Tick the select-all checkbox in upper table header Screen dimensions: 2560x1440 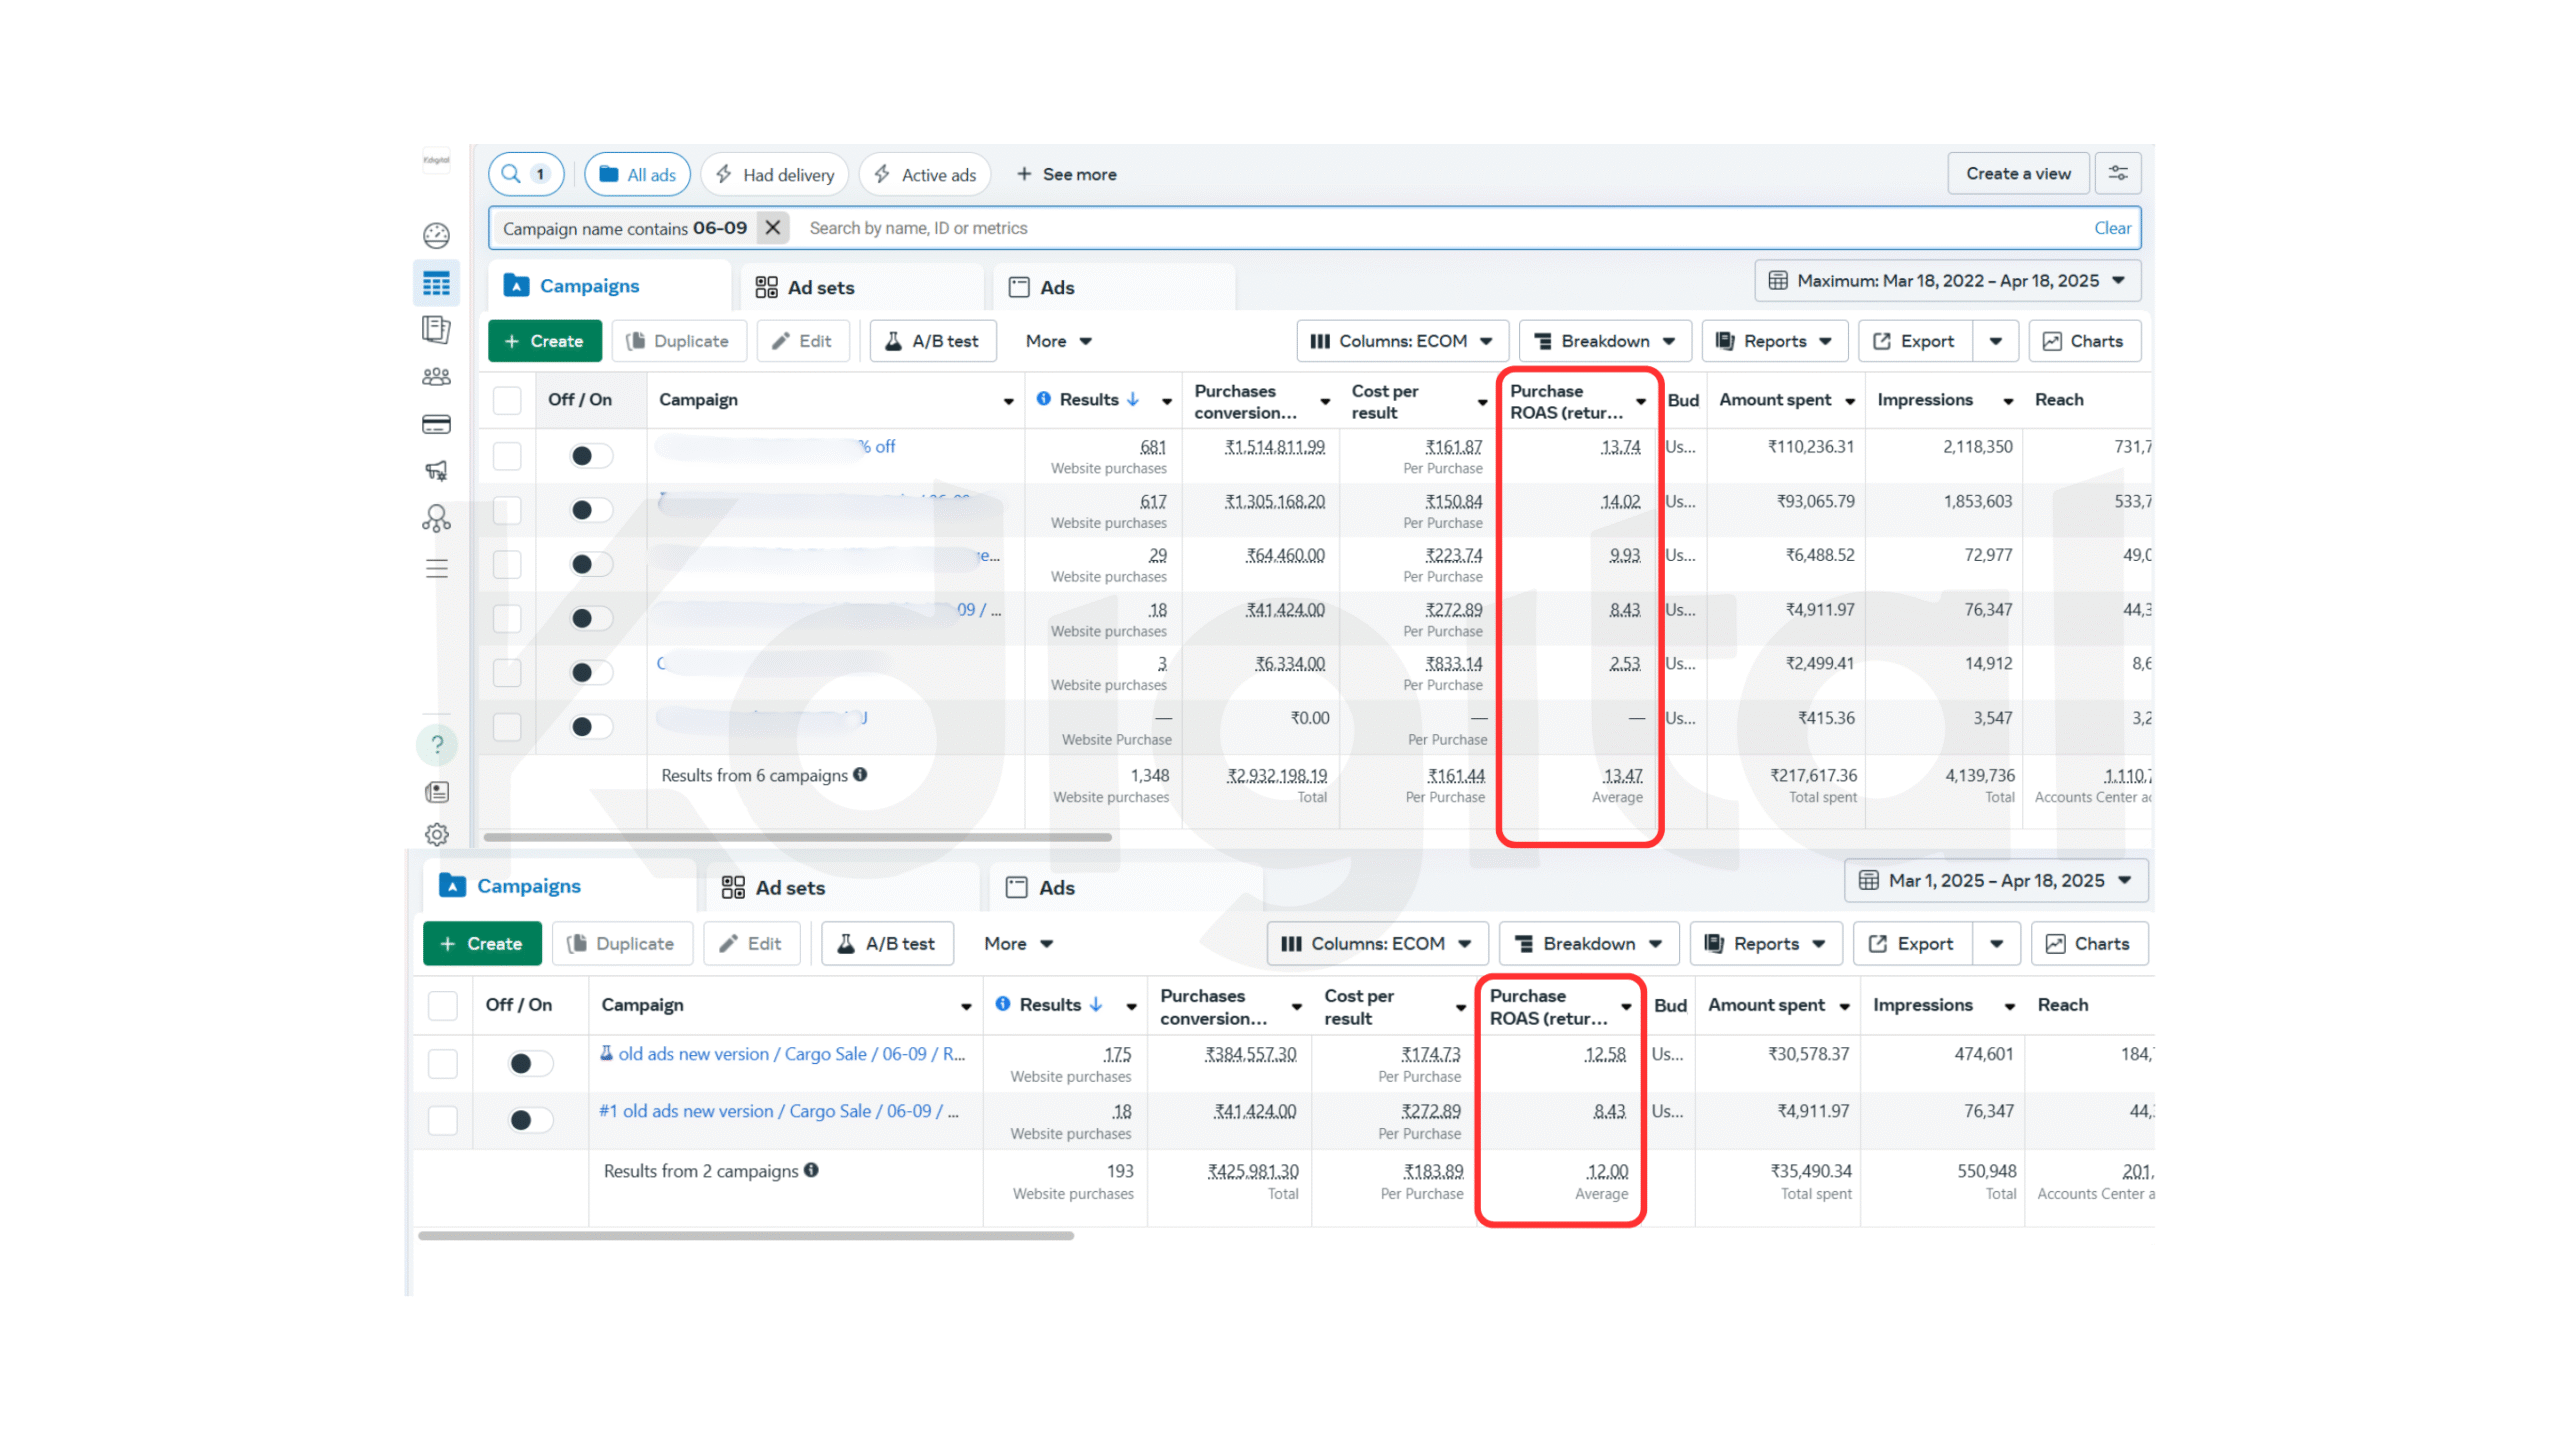pos(507,400)
